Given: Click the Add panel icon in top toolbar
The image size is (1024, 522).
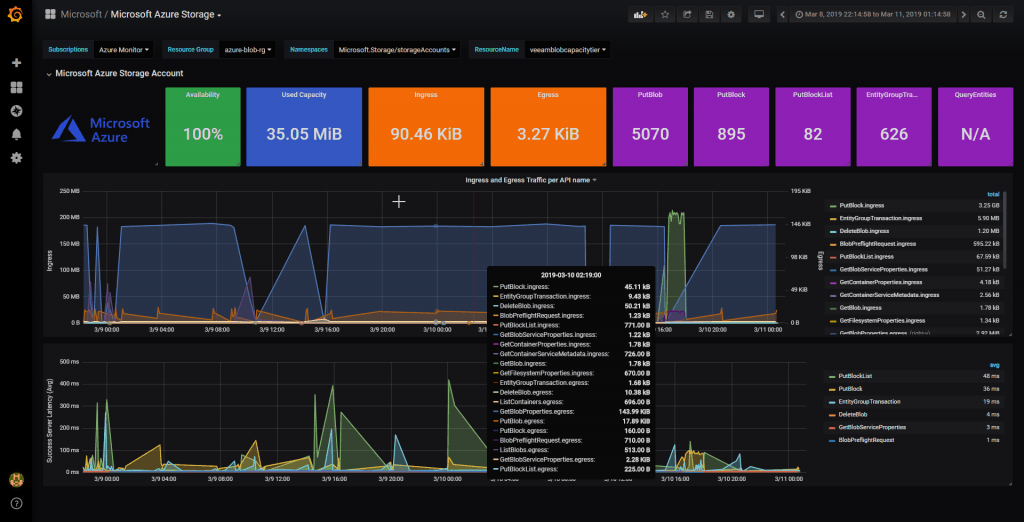Looking at the screenshot, I should pos(640,14).
